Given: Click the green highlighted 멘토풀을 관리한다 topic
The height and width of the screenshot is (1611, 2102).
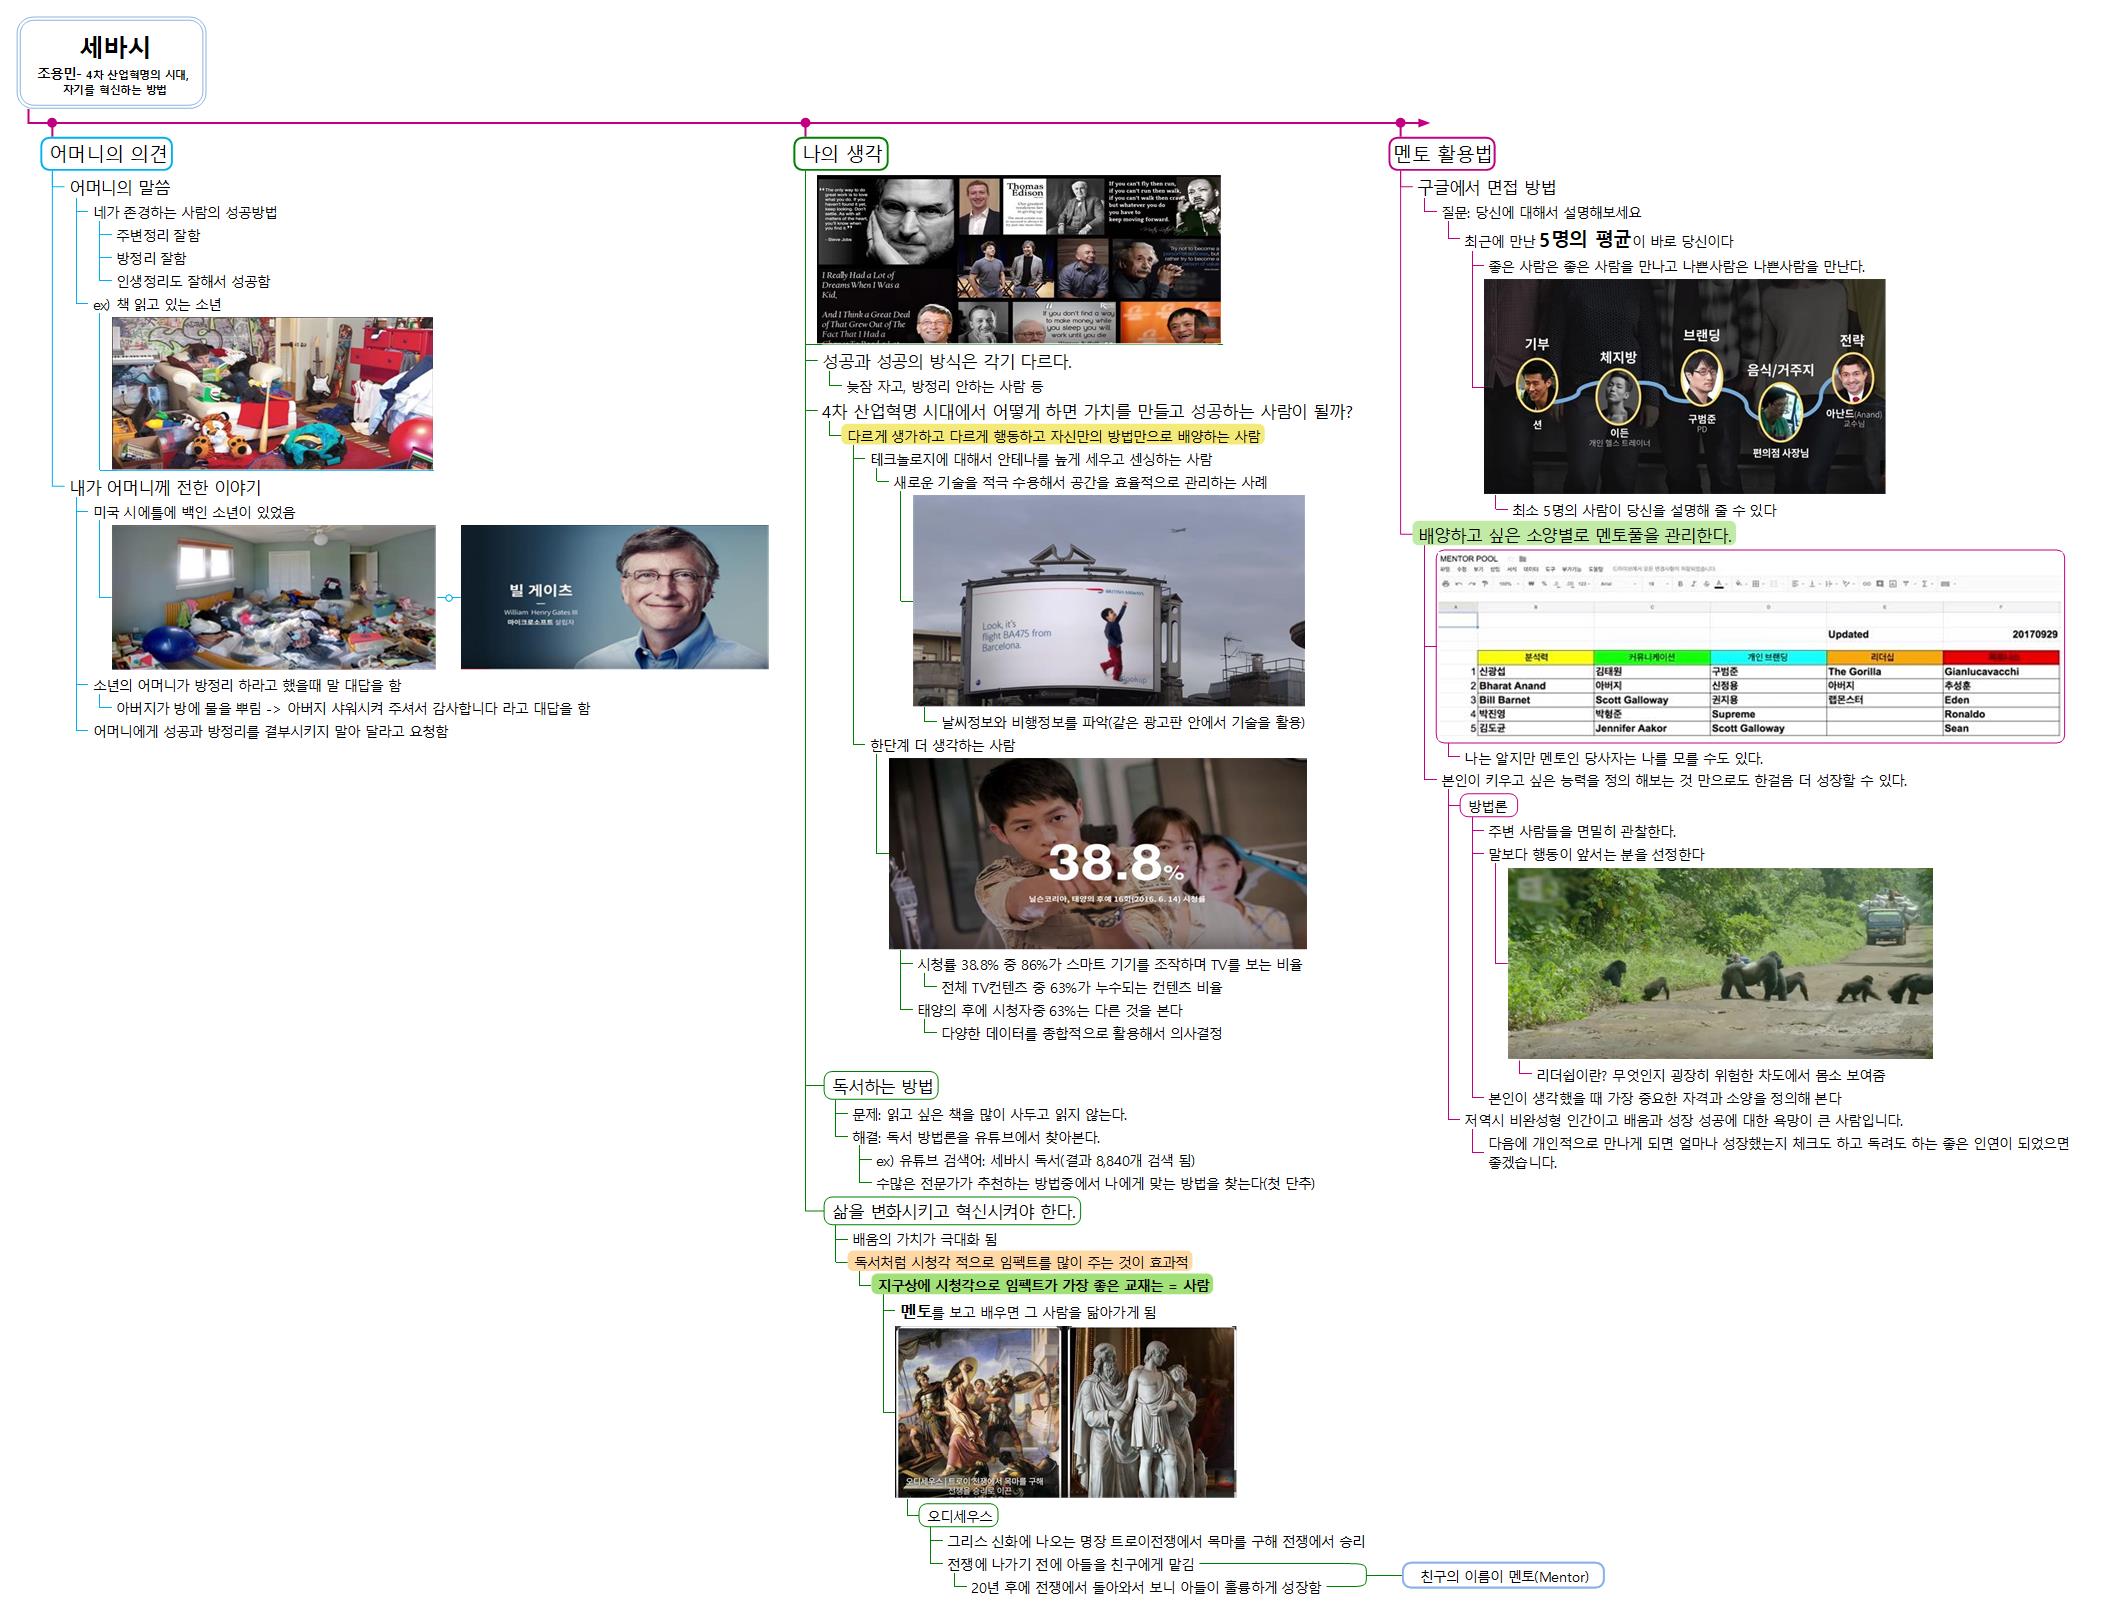Looking at the screenshot, I should point(1574,535).
